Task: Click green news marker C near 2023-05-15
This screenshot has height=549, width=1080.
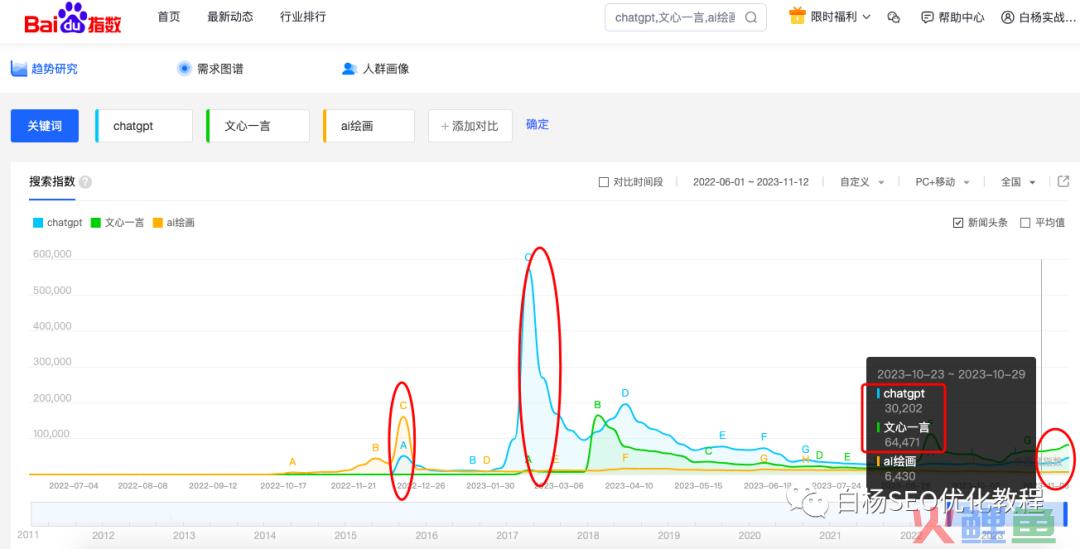Action: pyautogui.click(x=708, y=450)
